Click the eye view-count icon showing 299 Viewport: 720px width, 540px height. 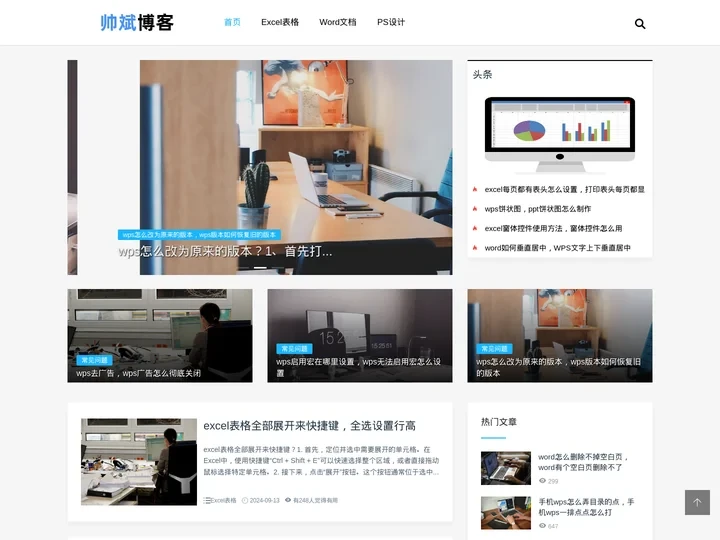542,481
